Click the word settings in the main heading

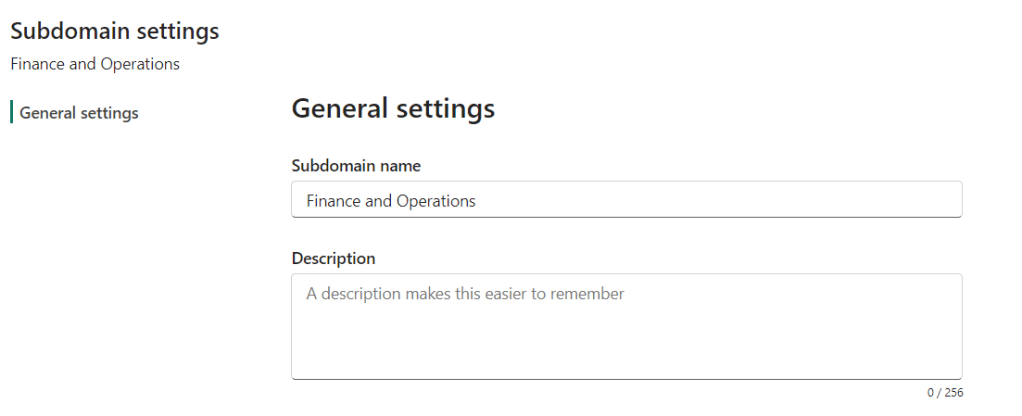pos(449,109)
